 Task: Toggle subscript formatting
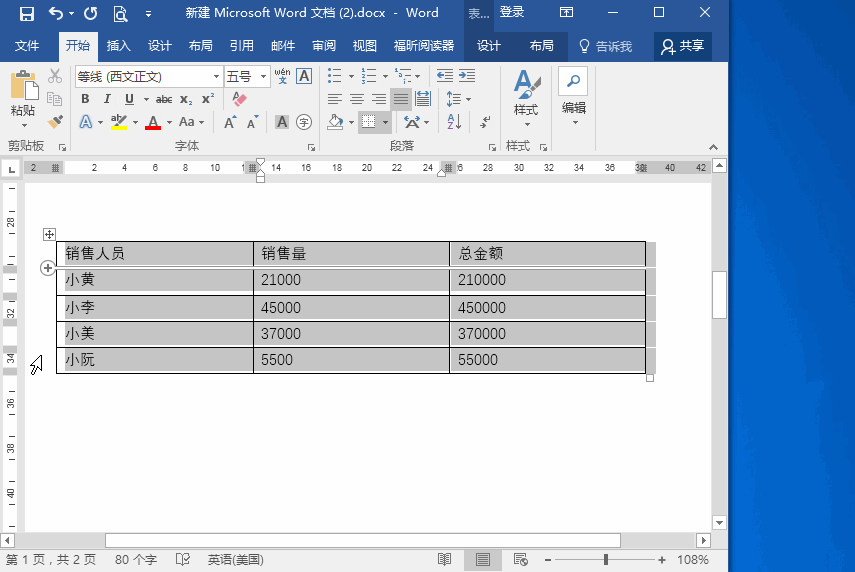tap(186, 99)
